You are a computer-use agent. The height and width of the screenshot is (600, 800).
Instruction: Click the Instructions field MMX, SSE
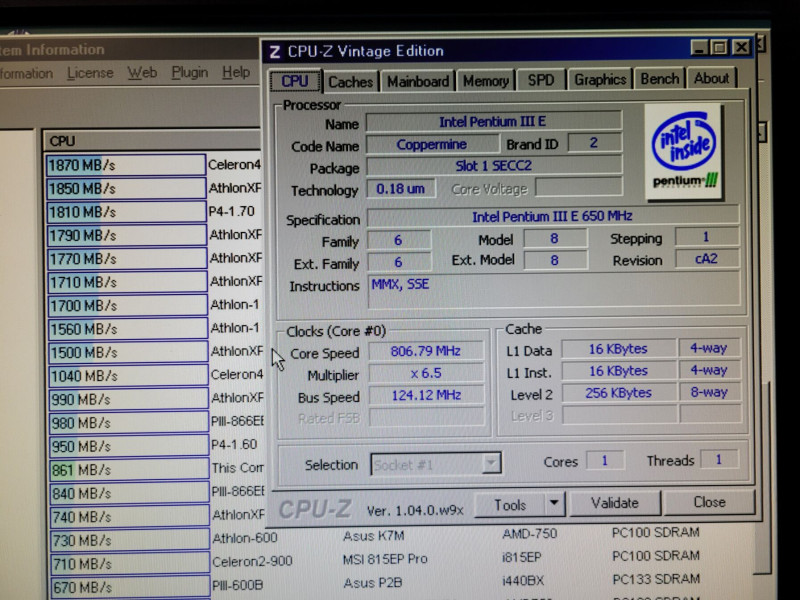tap(554, 290)
